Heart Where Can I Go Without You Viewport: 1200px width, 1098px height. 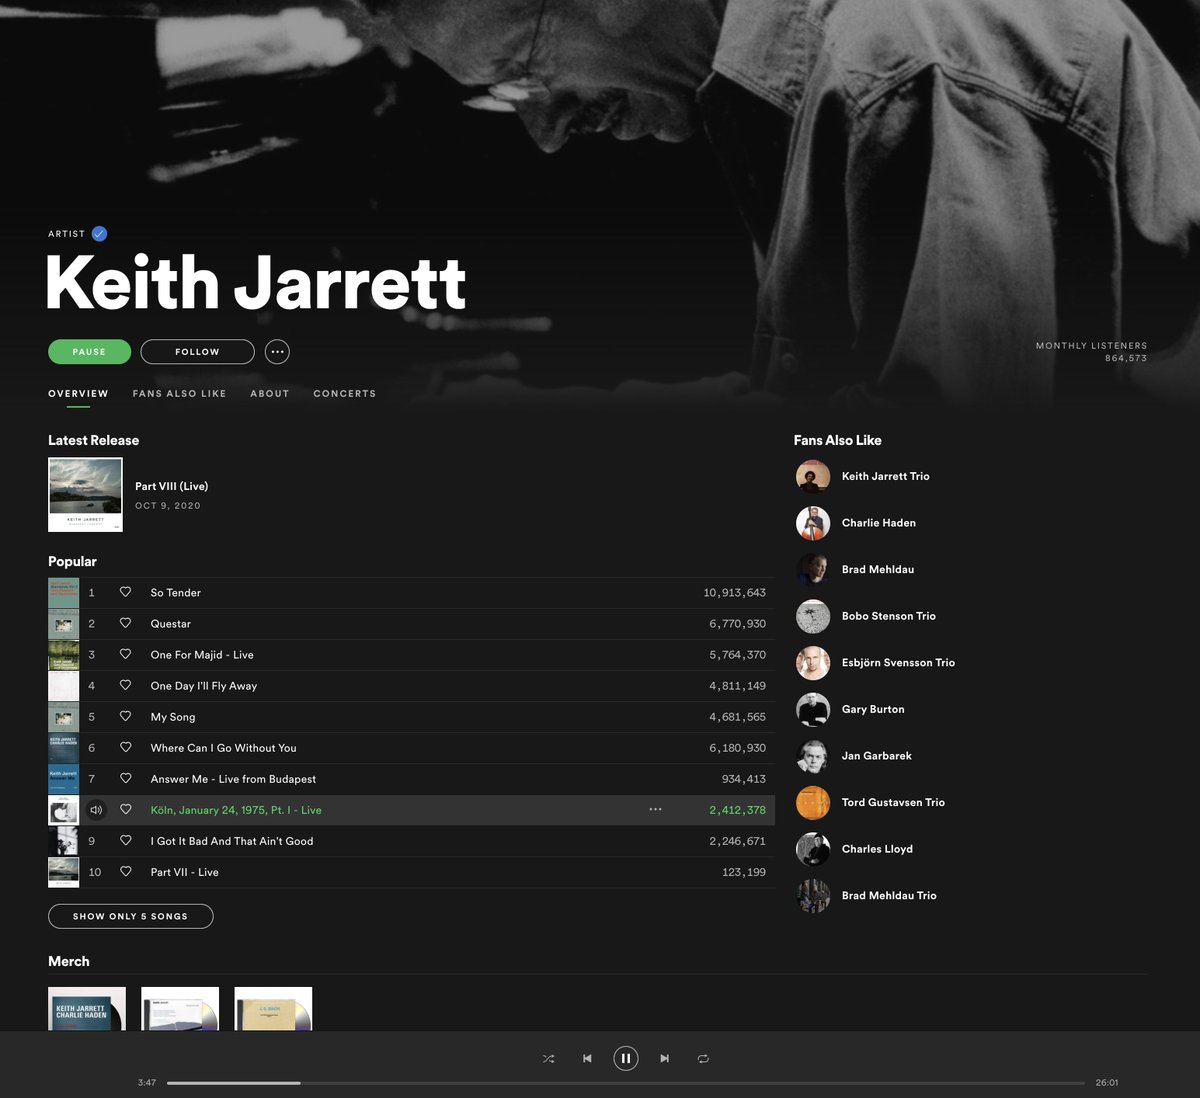coord(125,747)
